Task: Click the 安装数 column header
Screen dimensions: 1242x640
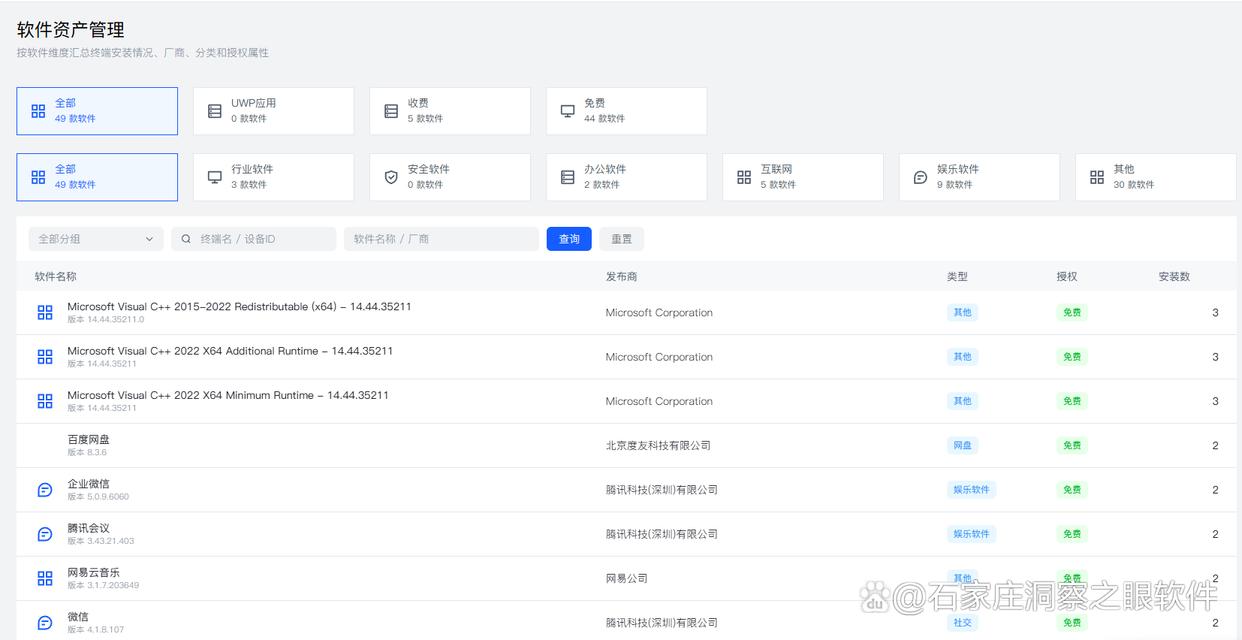Action: (x=1174, y=276)
